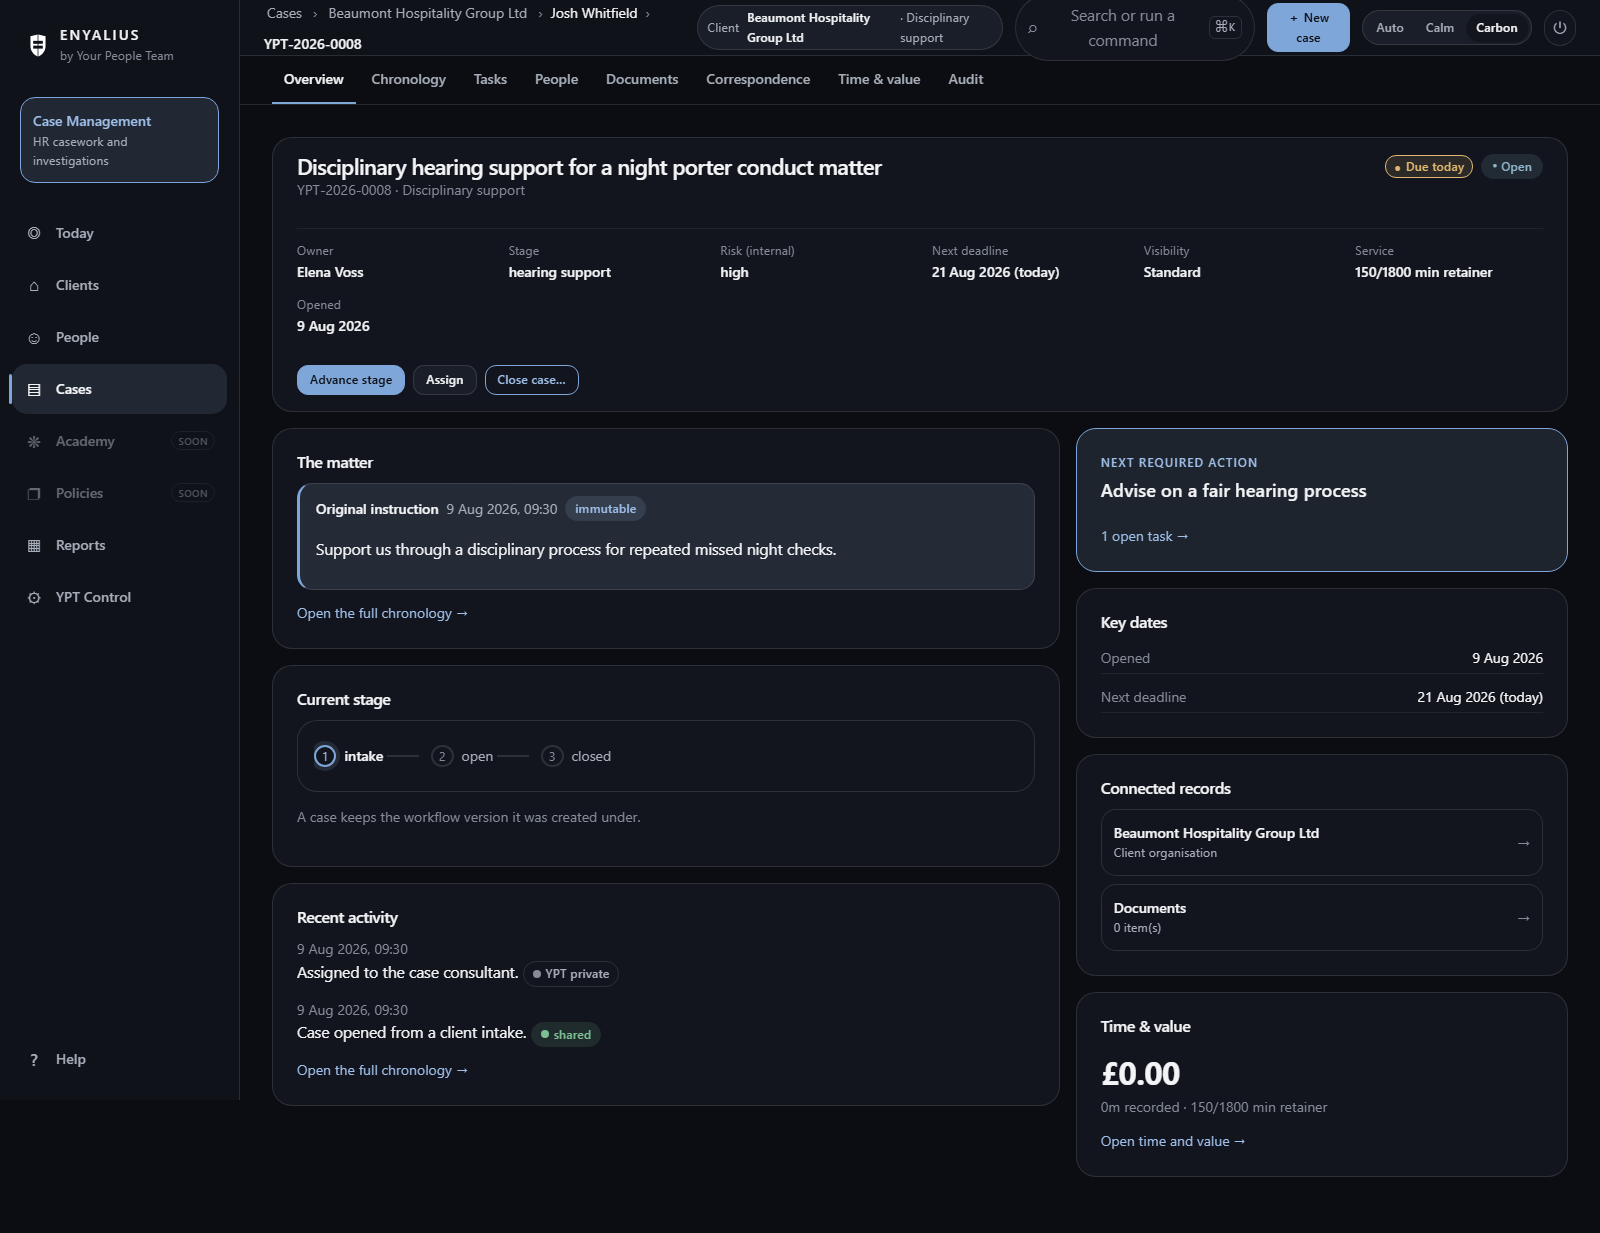Image resolution: width=1600 pixels, height=1233 pixels.
Task: Open People via its face icon
Action: pyautogui.click(x=34, y=338)
